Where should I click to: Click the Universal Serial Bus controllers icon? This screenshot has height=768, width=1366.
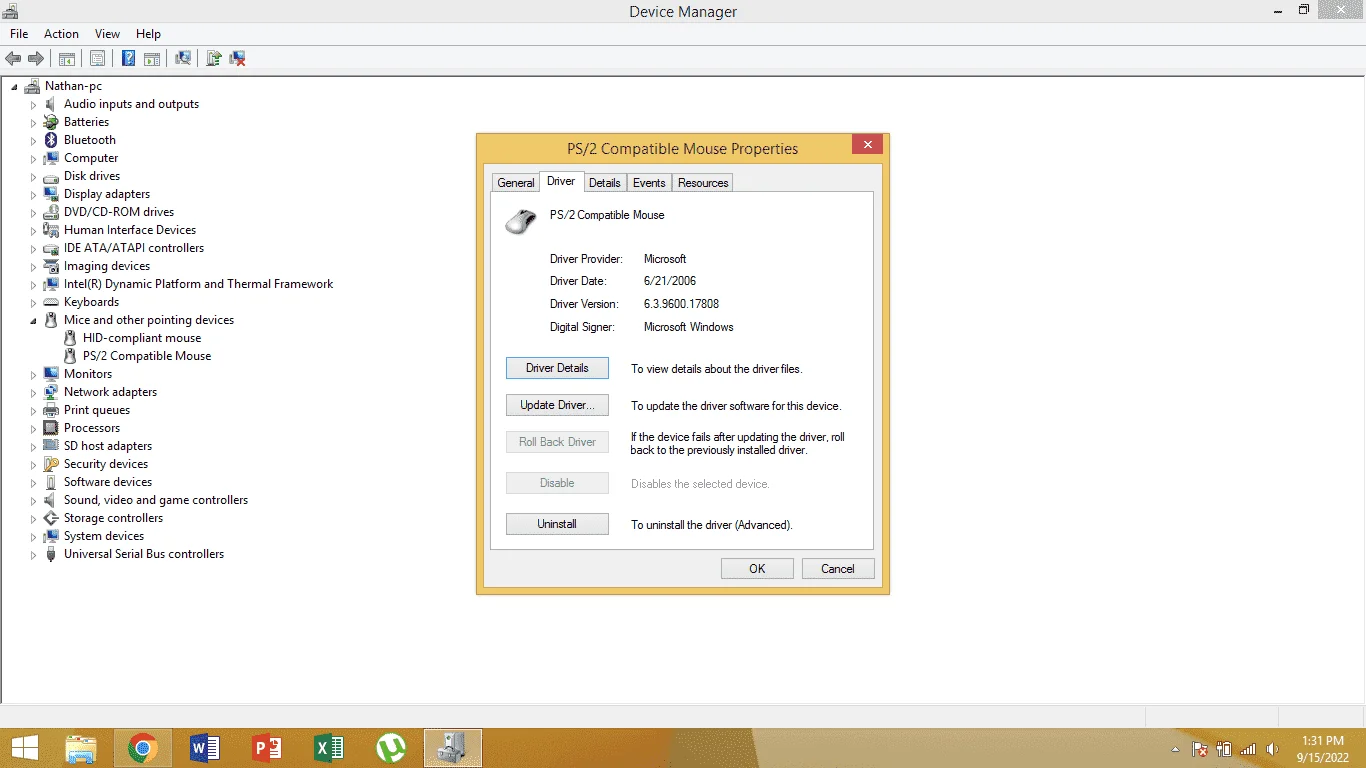pyautogui.click(x=51, y=554)
